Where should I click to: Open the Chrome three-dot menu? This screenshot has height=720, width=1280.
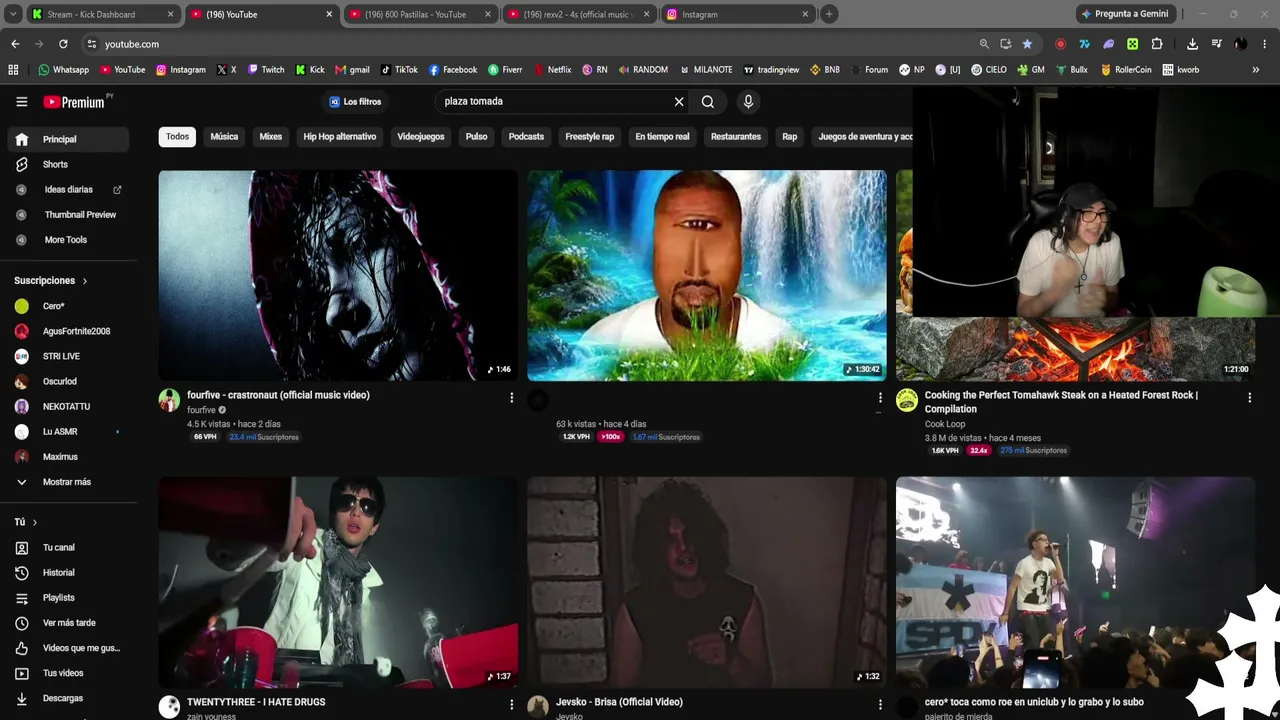[x=1265, y=44]
